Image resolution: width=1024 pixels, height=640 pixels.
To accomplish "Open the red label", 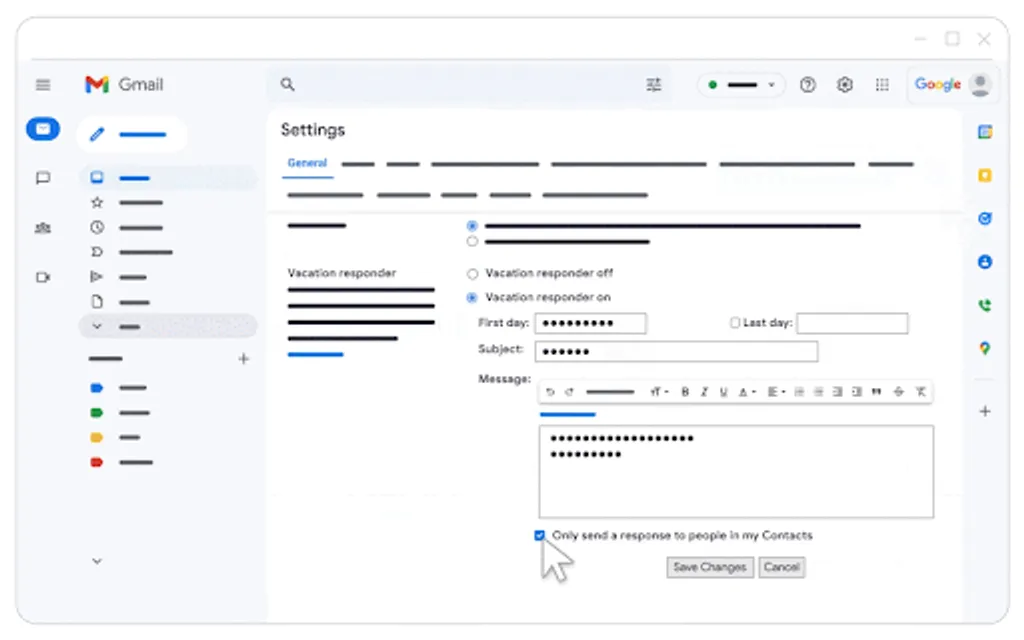I will coord(97,462).
